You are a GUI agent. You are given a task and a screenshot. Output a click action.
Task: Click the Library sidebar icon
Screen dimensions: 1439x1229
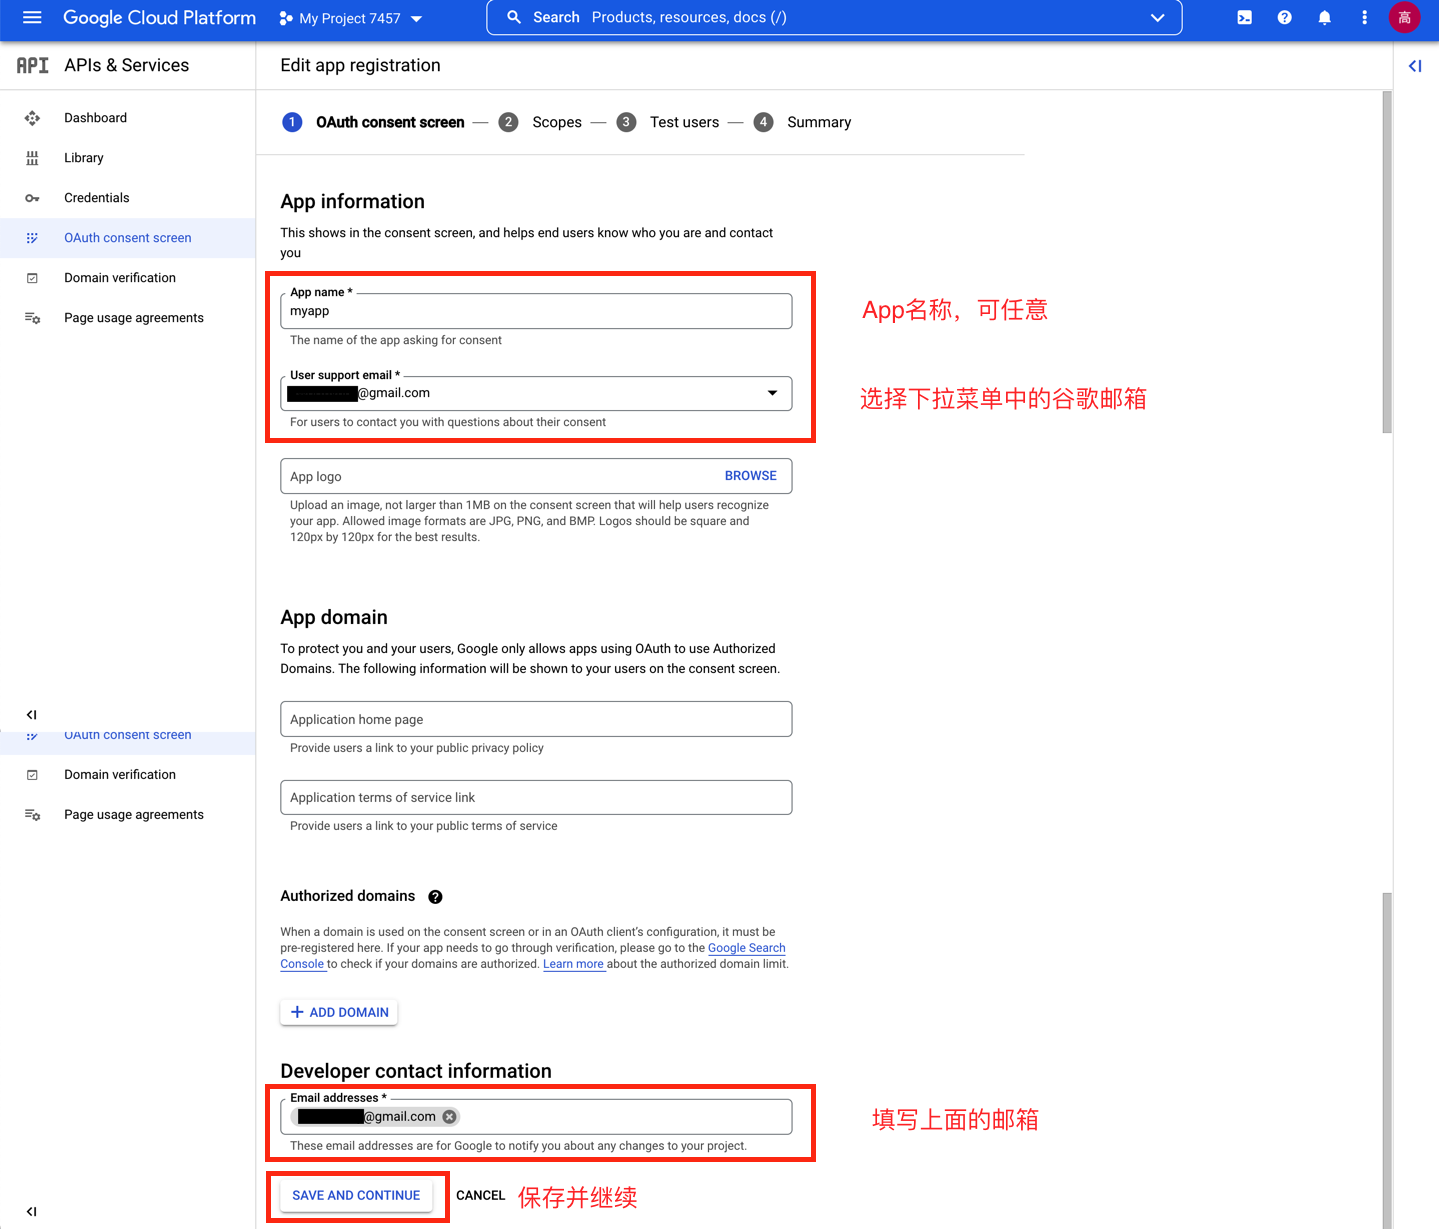point(32,158)
